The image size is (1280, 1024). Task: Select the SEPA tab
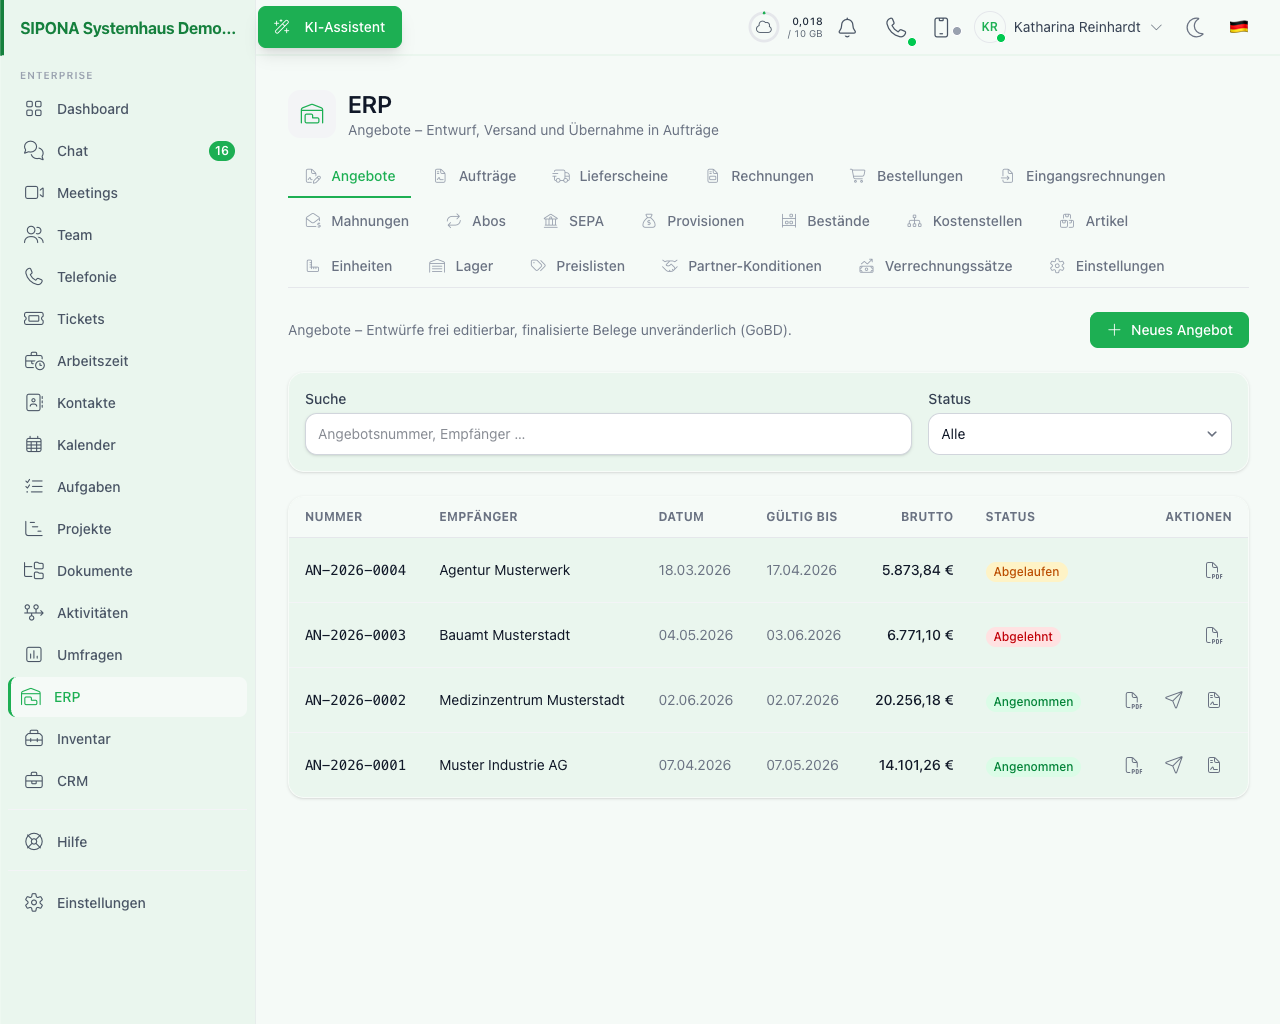coord(574,221)
